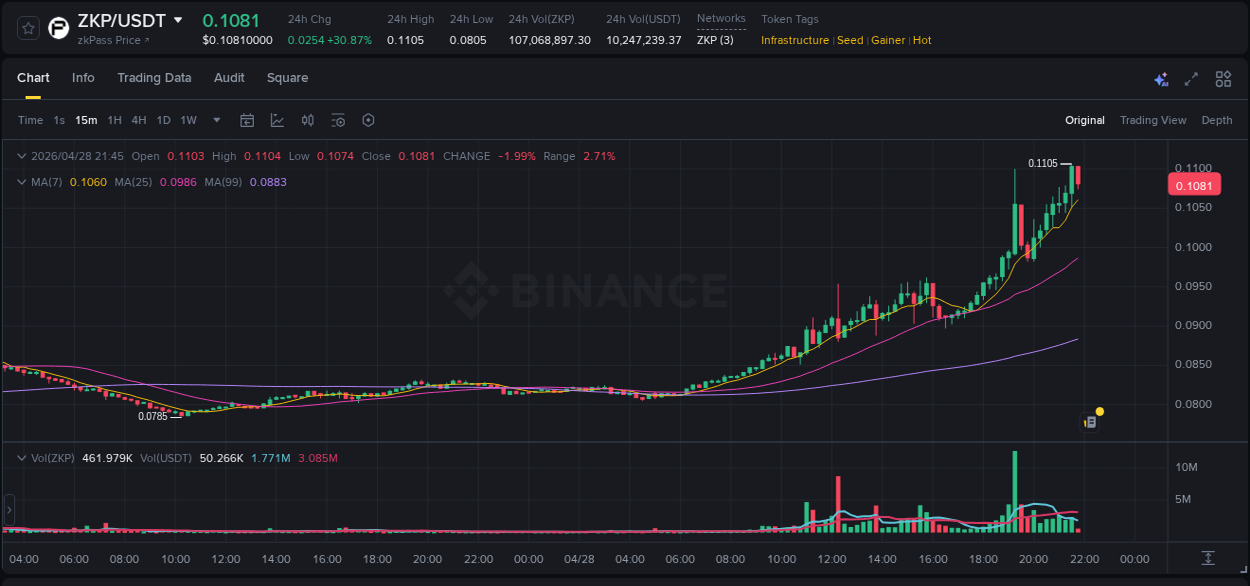Open the zkPass Price link
1250x586 pixels.
coord(113,40)
